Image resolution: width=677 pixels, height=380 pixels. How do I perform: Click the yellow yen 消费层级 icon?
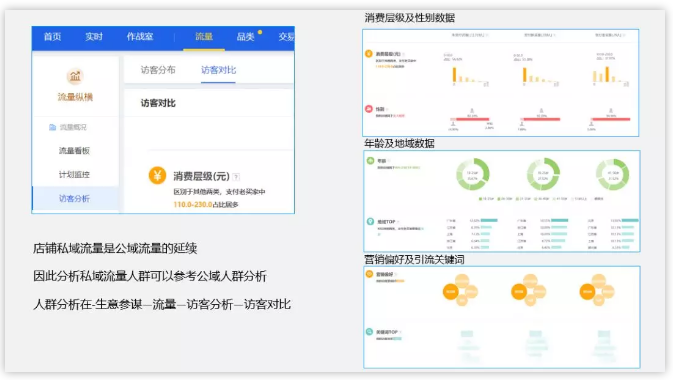157,175
